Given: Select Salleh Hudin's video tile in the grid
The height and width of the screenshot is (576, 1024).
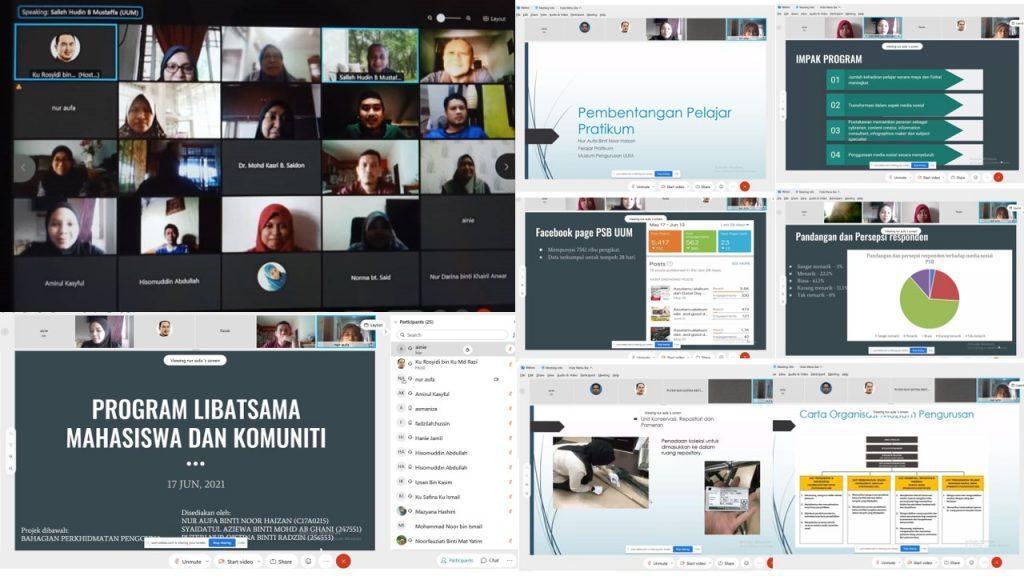Looking at the screenshot, I should click(x=370, y=54).
